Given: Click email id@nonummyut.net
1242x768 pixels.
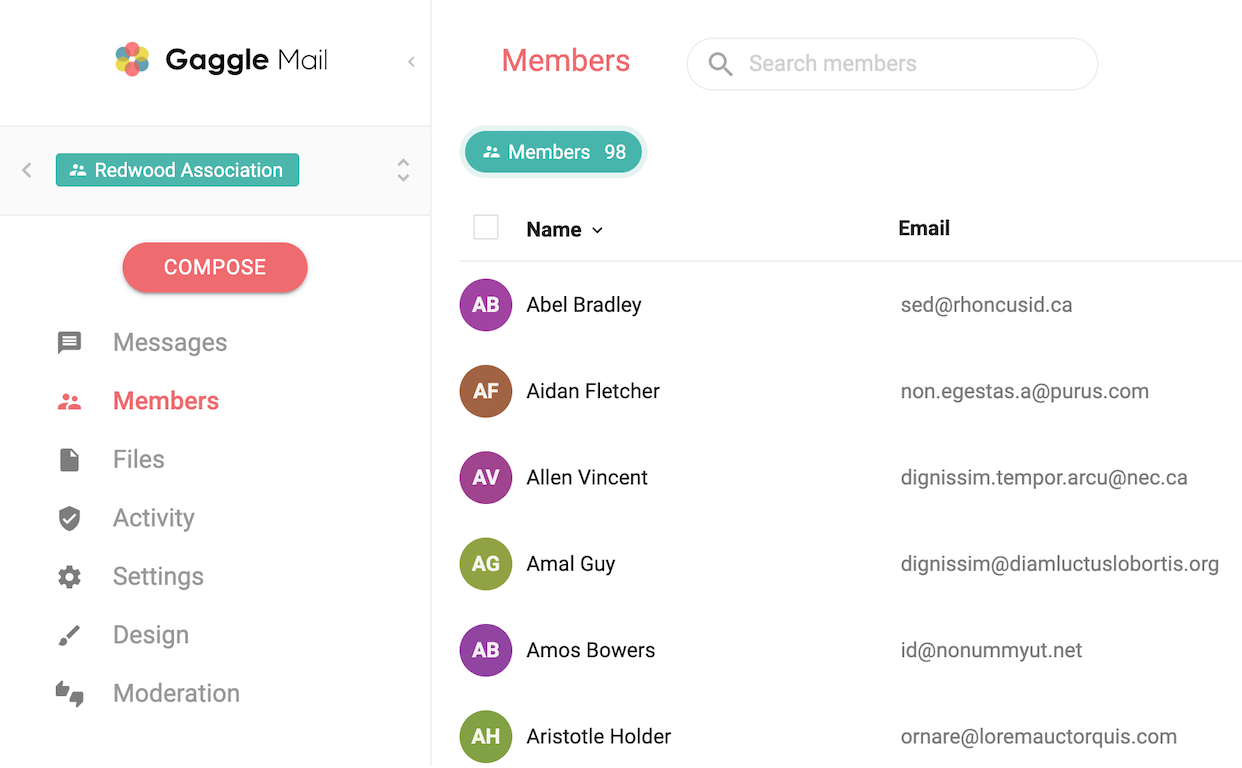Looking at the screenshot, I should pyautogui.click(x=991, y=650).
